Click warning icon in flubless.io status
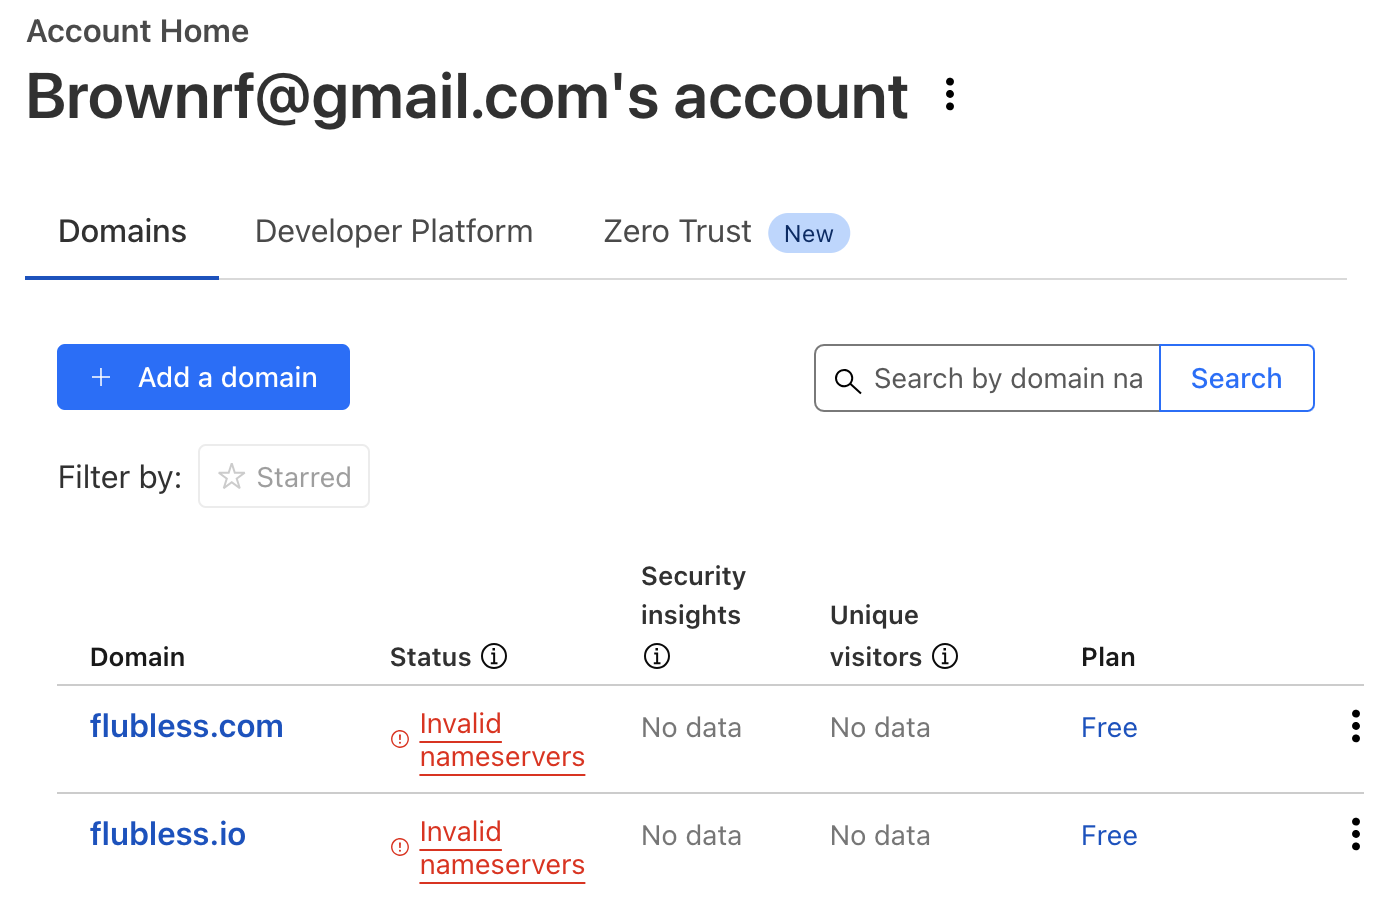The height and width of the screenshot is (898, 1390). (400, 847)
